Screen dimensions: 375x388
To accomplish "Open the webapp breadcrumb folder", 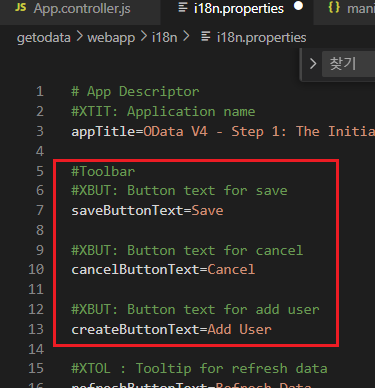I will coord(111,37).
